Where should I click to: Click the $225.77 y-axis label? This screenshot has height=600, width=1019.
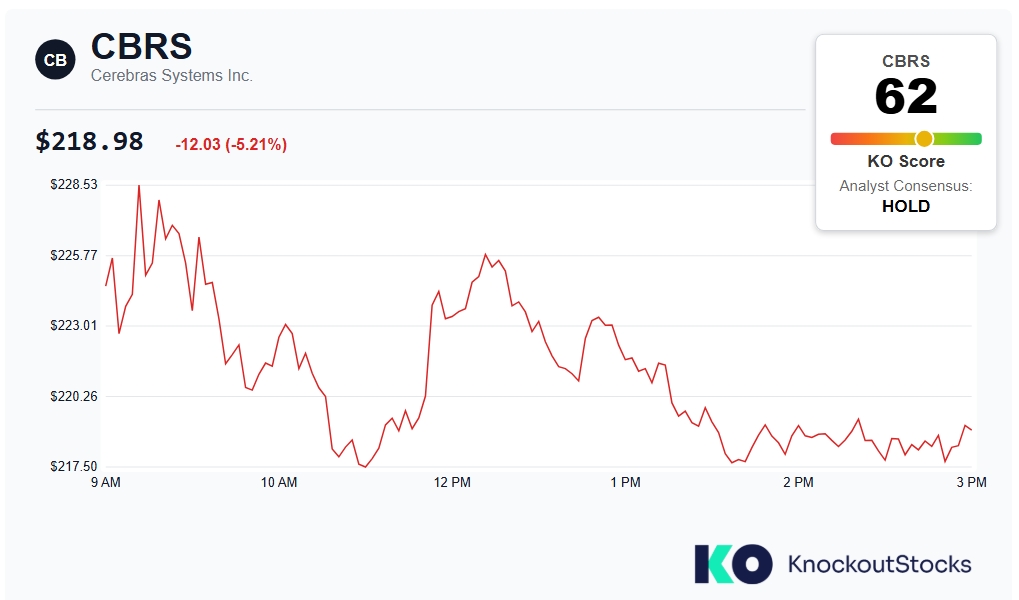(74, 255)
